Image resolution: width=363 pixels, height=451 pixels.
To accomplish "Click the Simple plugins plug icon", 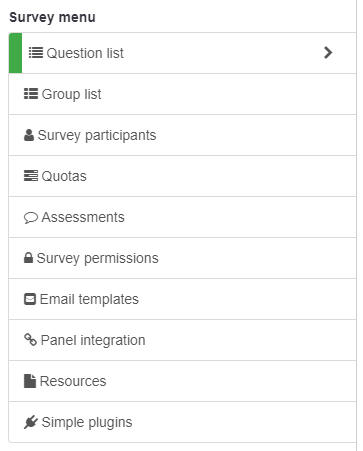I will pyautogui.click(x=31, y=422).
